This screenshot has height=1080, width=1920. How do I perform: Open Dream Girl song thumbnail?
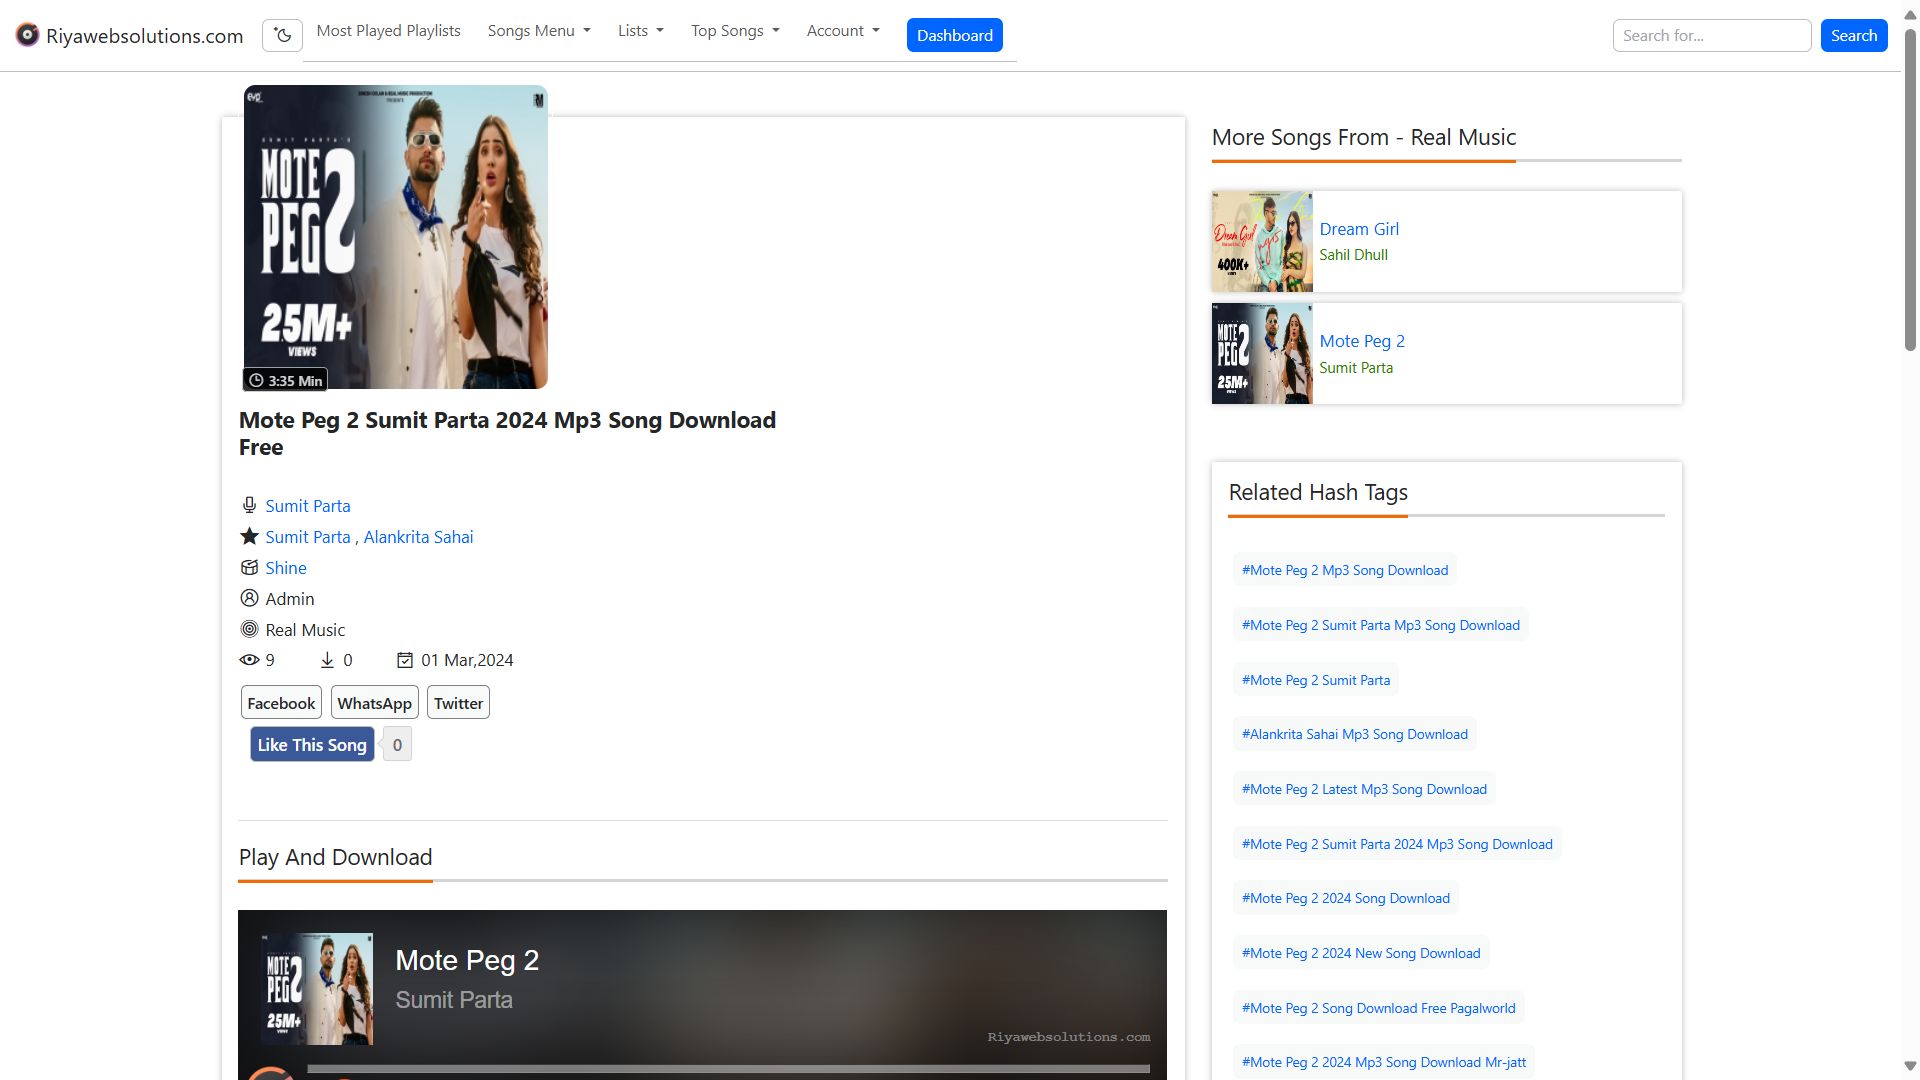coord(1262,242)
